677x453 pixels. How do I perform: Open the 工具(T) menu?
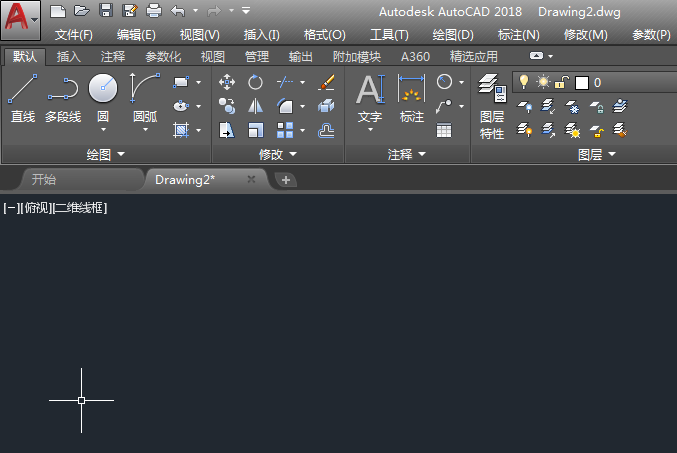click(x=389, y=35)
